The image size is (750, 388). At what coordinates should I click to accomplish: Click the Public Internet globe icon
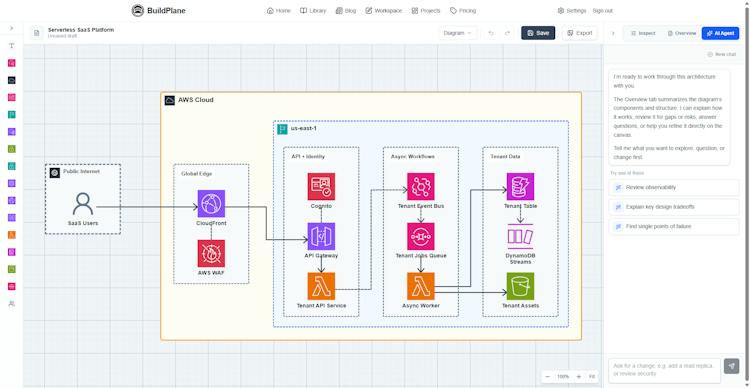[55, 173]
